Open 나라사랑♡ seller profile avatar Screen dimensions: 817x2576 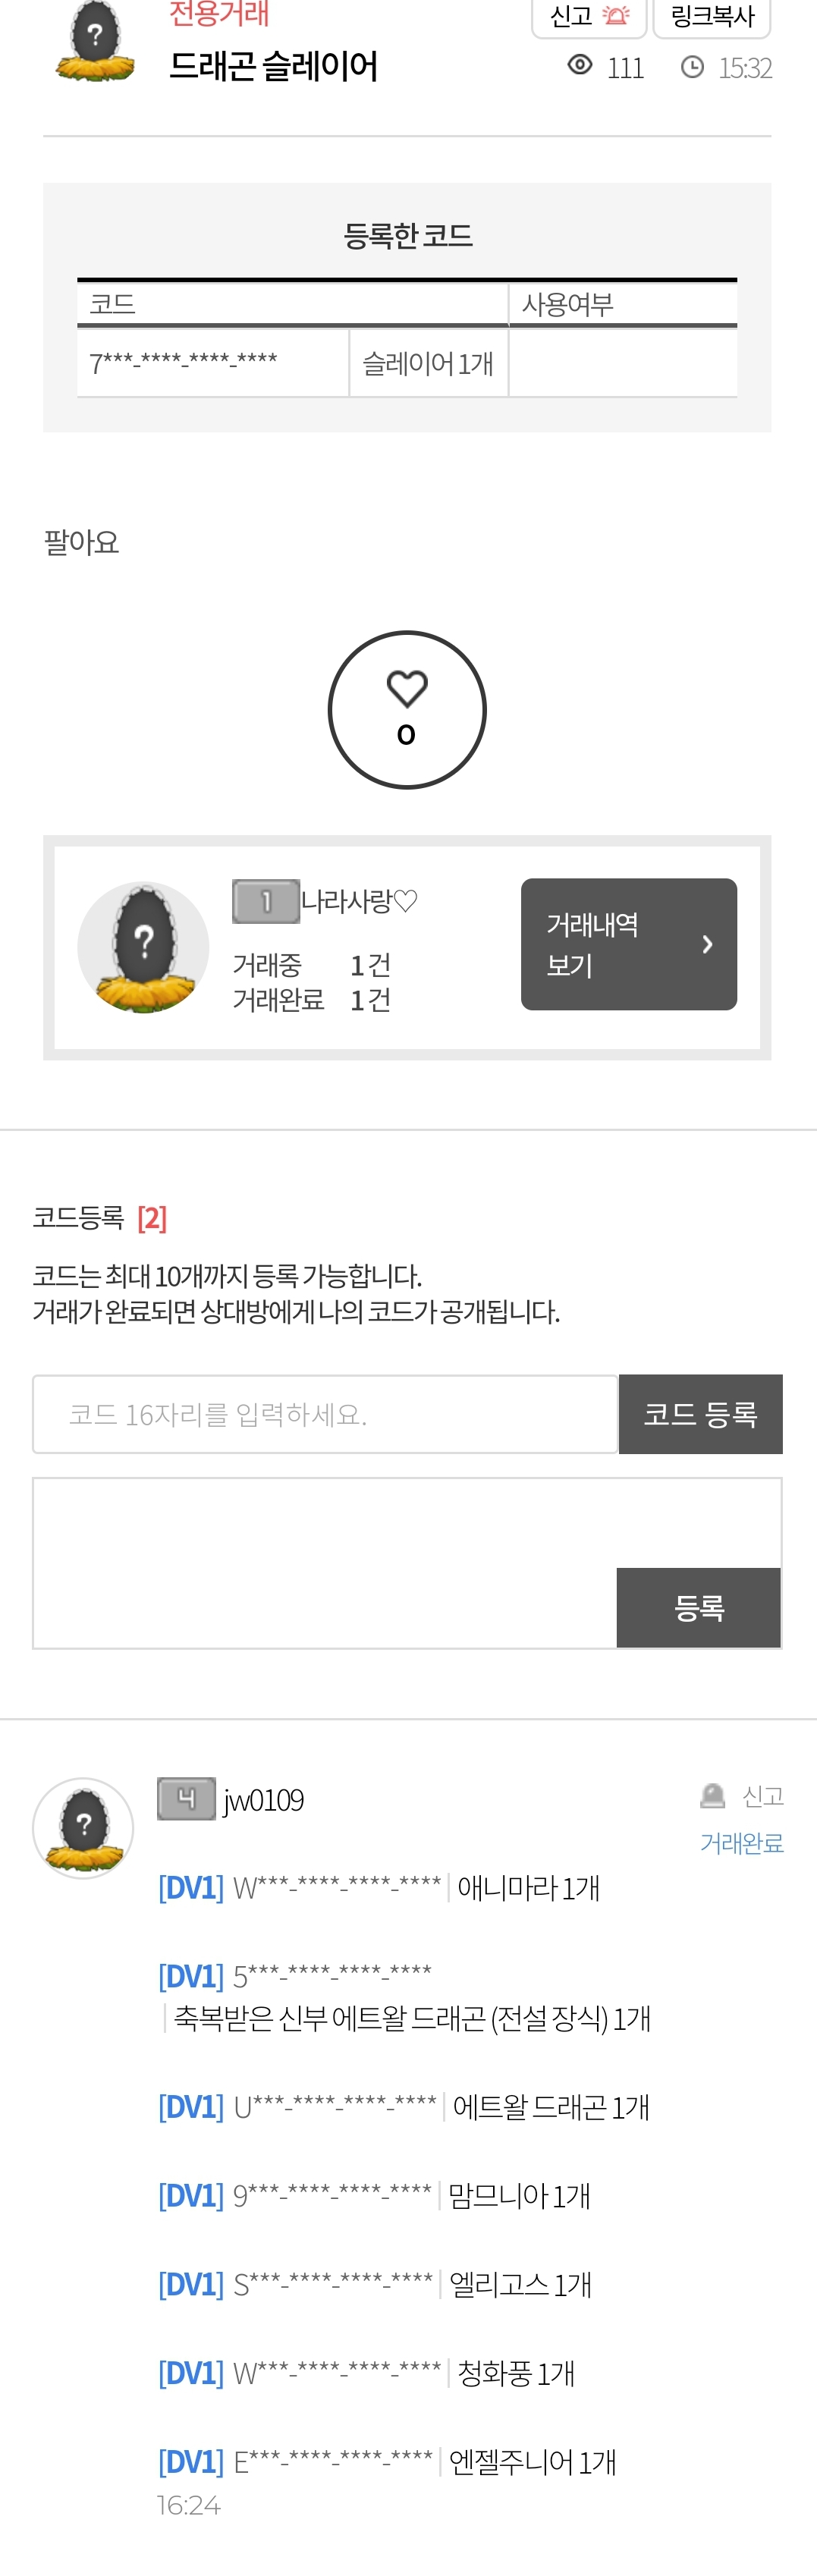click(143, 947)
